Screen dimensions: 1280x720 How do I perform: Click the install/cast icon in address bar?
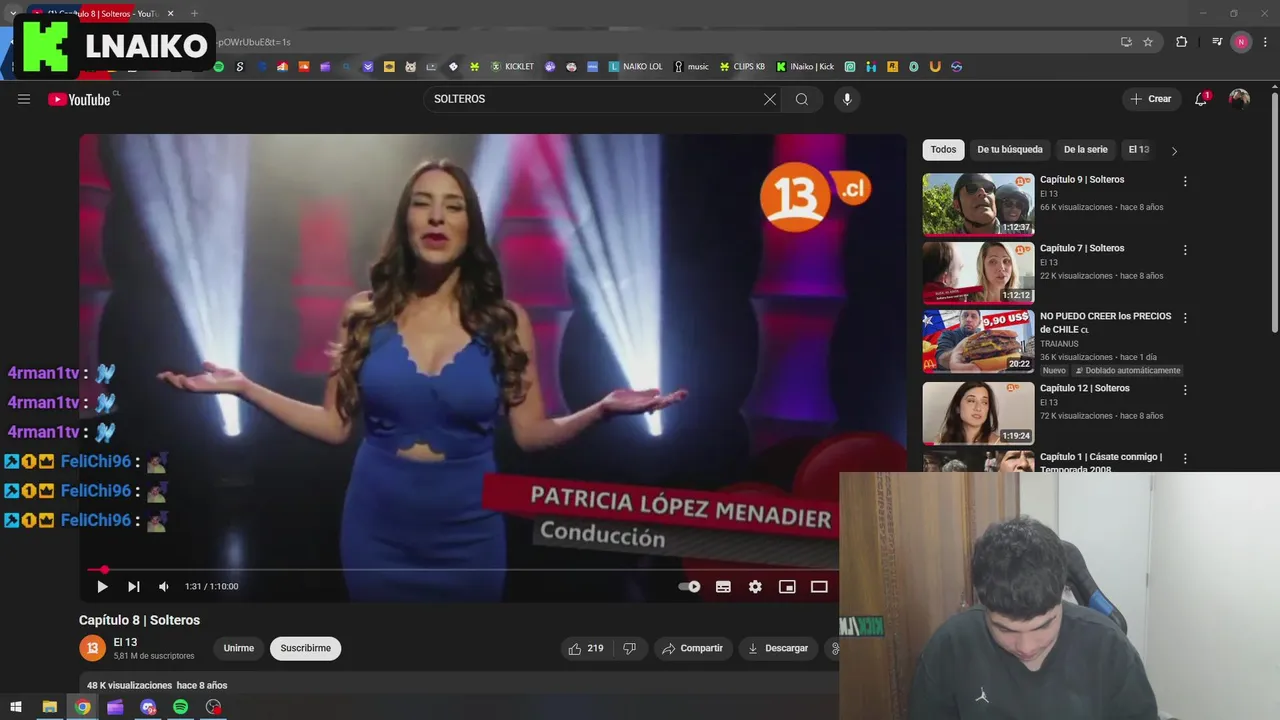(x=1126, y=42)
